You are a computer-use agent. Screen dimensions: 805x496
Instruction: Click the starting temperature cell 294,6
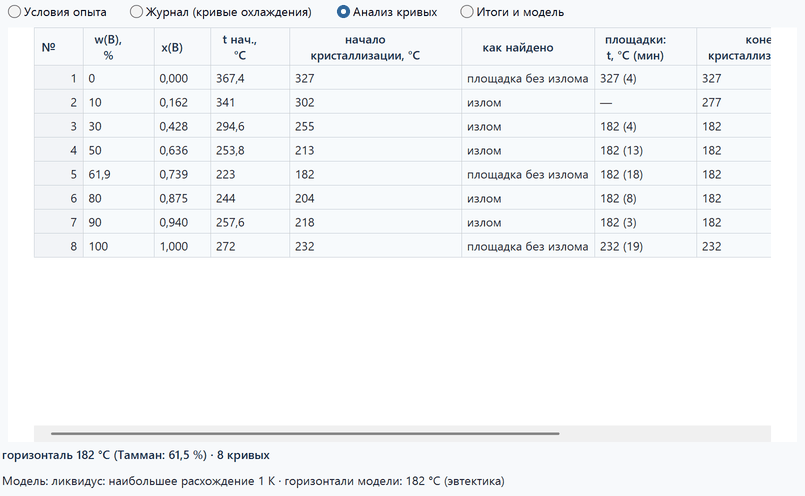250,126
